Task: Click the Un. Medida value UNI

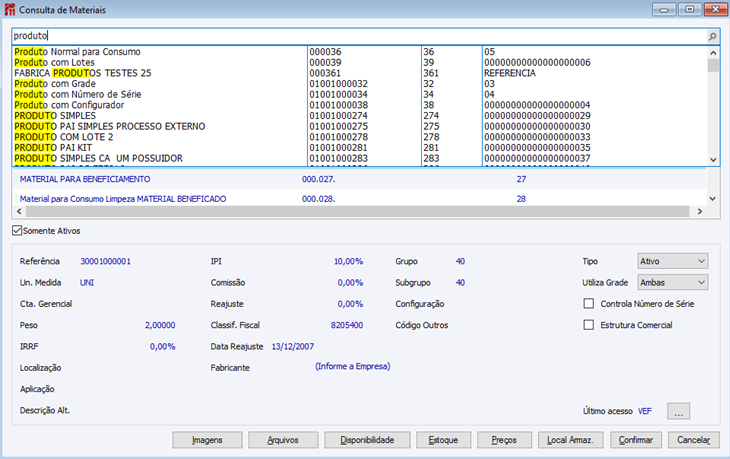Action: pyautogui.click(x=87, y=283)
